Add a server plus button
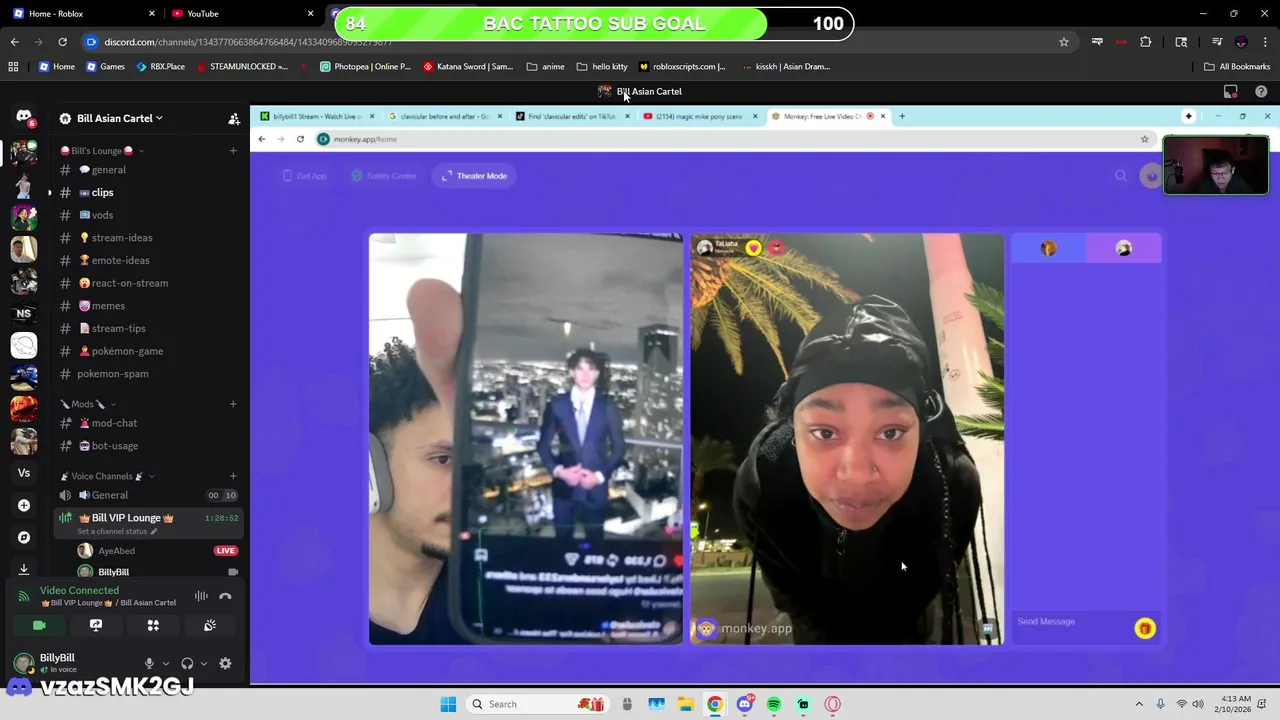 click(x=24, y=505)
